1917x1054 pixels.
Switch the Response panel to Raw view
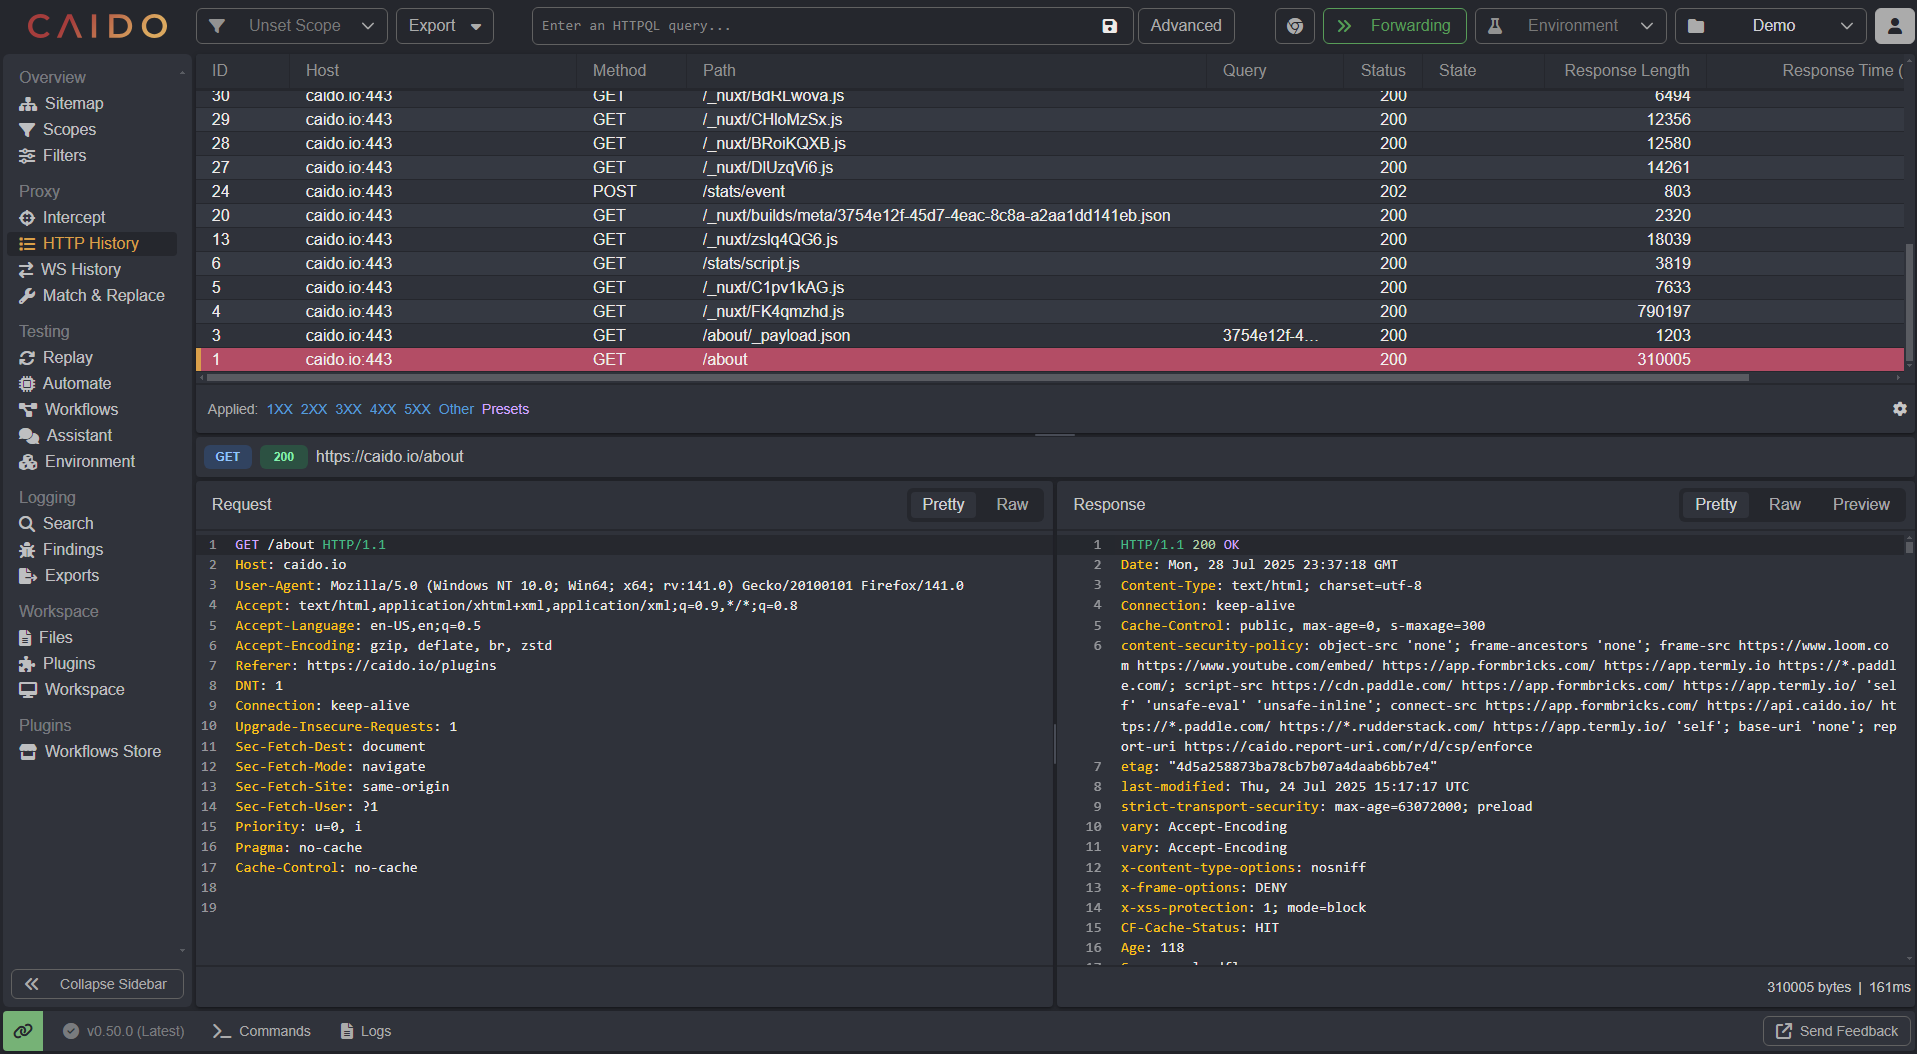point(1784,504)
